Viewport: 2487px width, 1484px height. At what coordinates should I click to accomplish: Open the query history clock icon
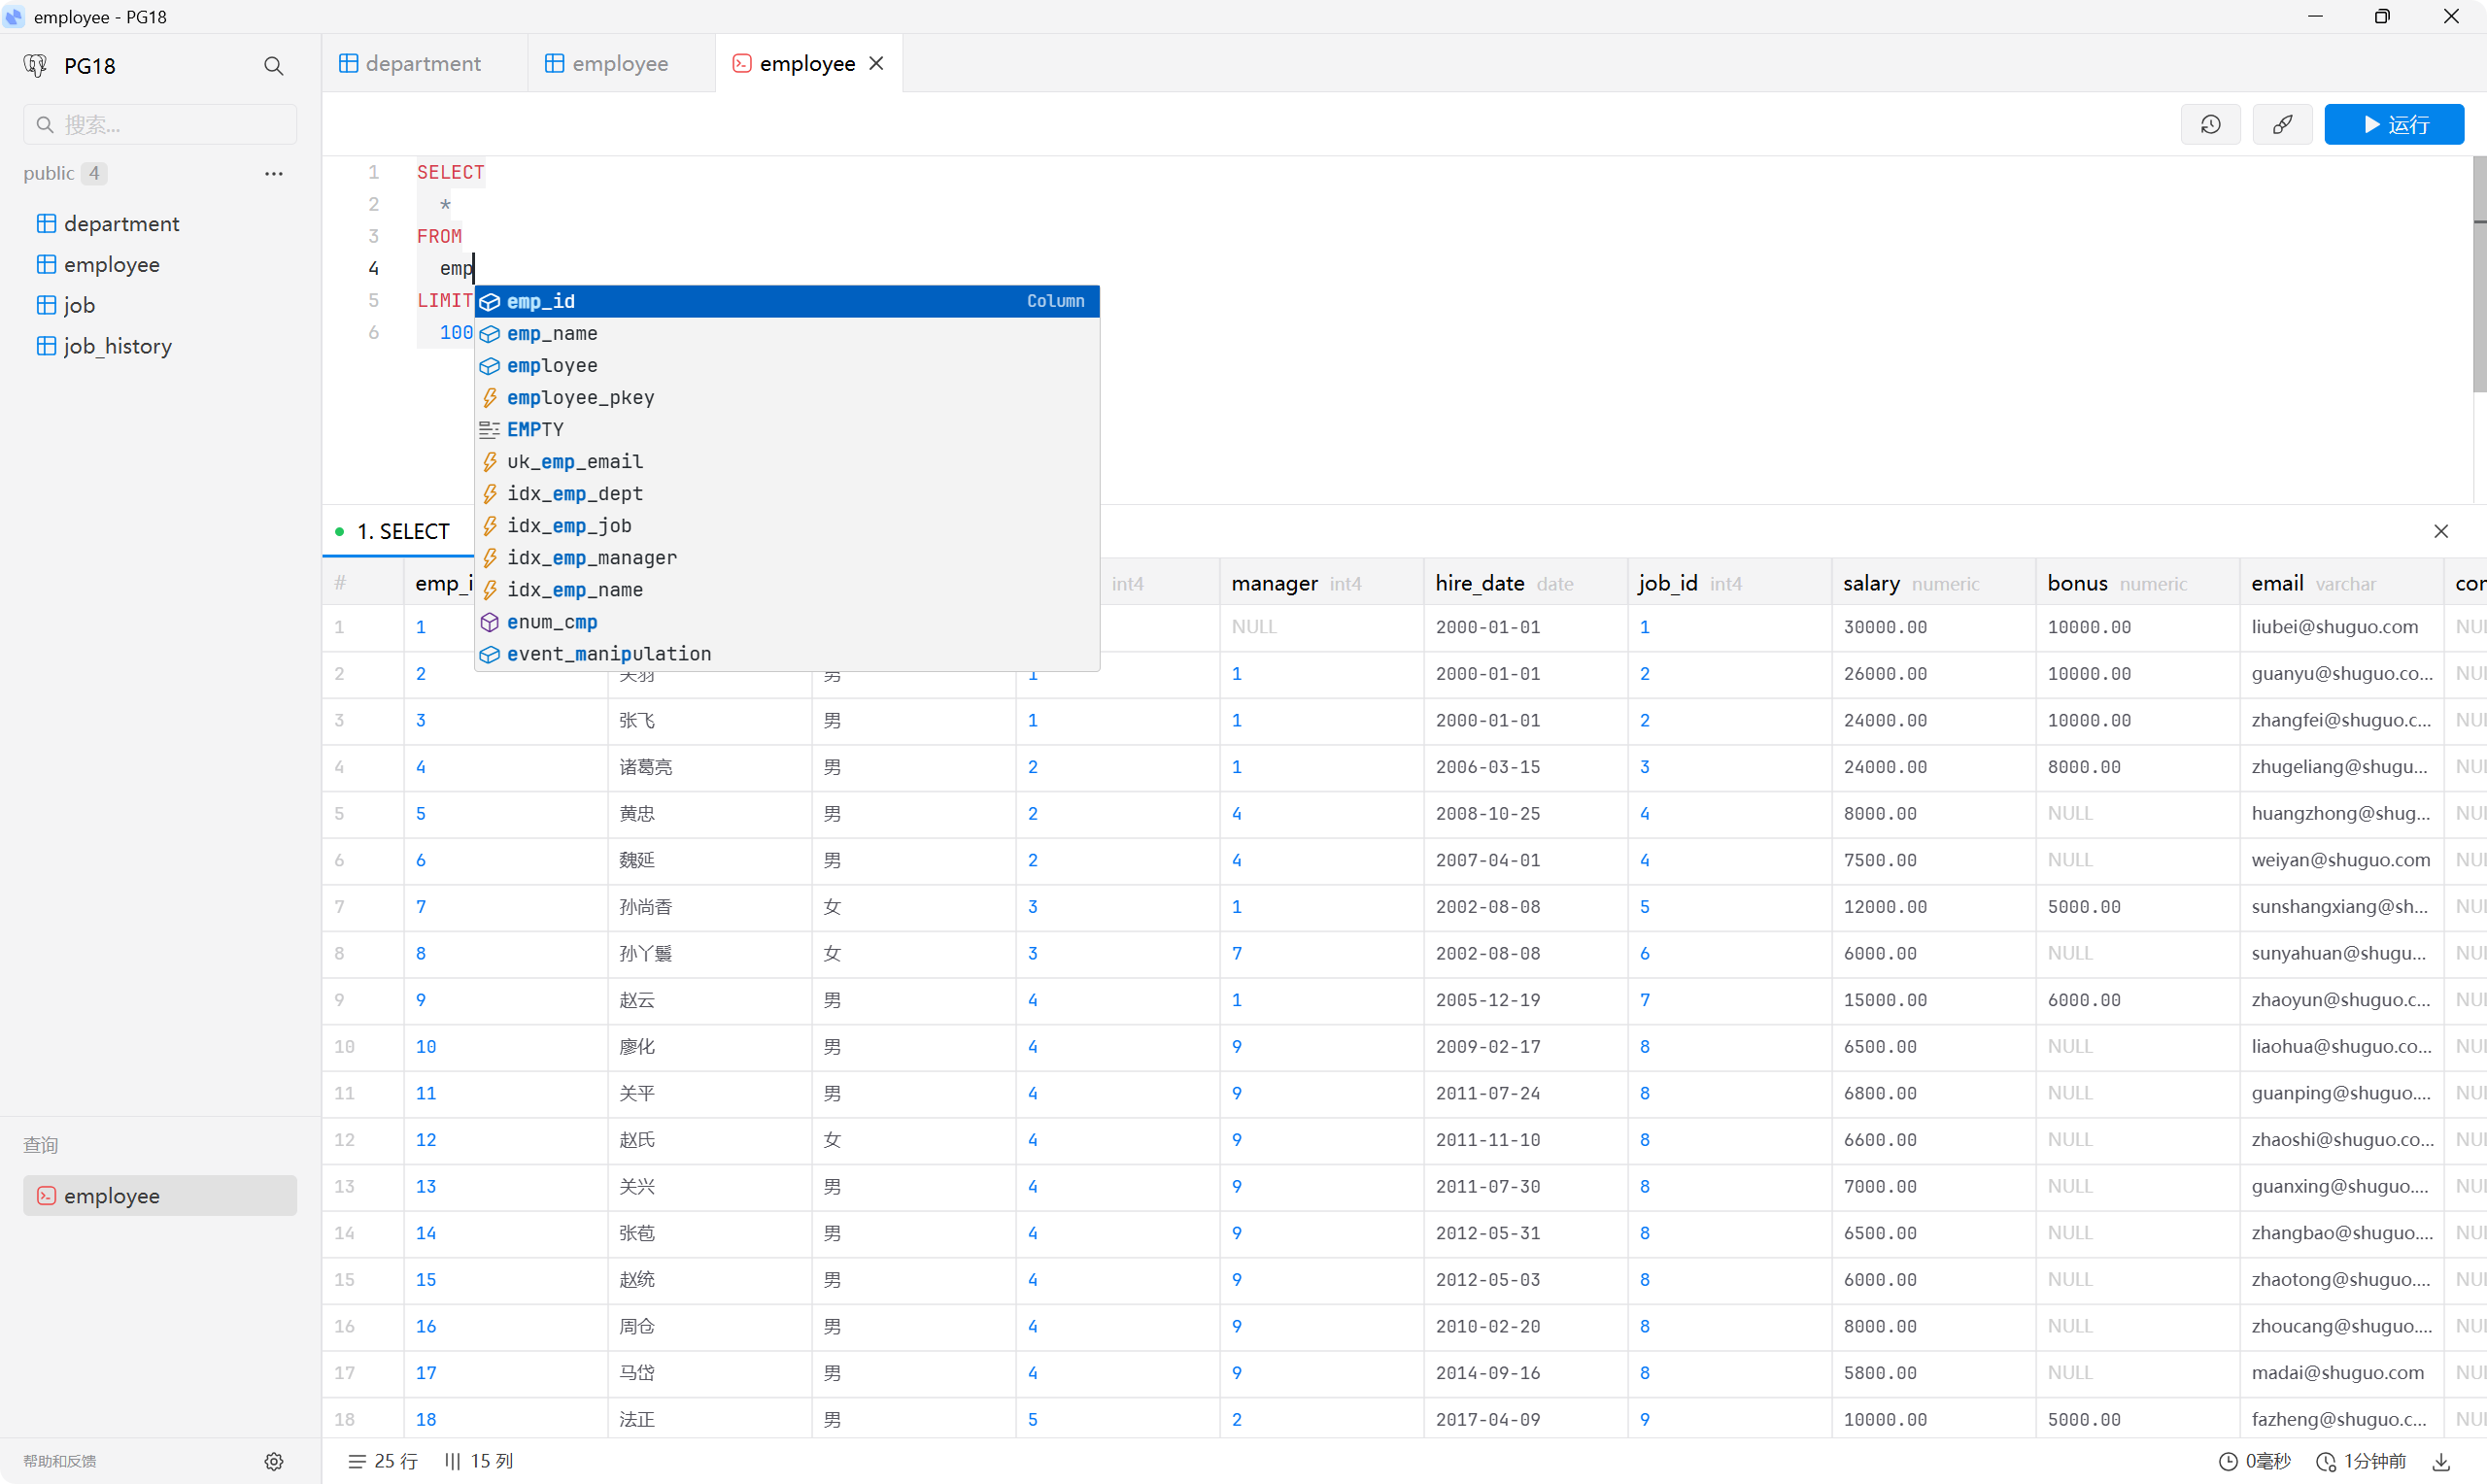[2210, 124]
